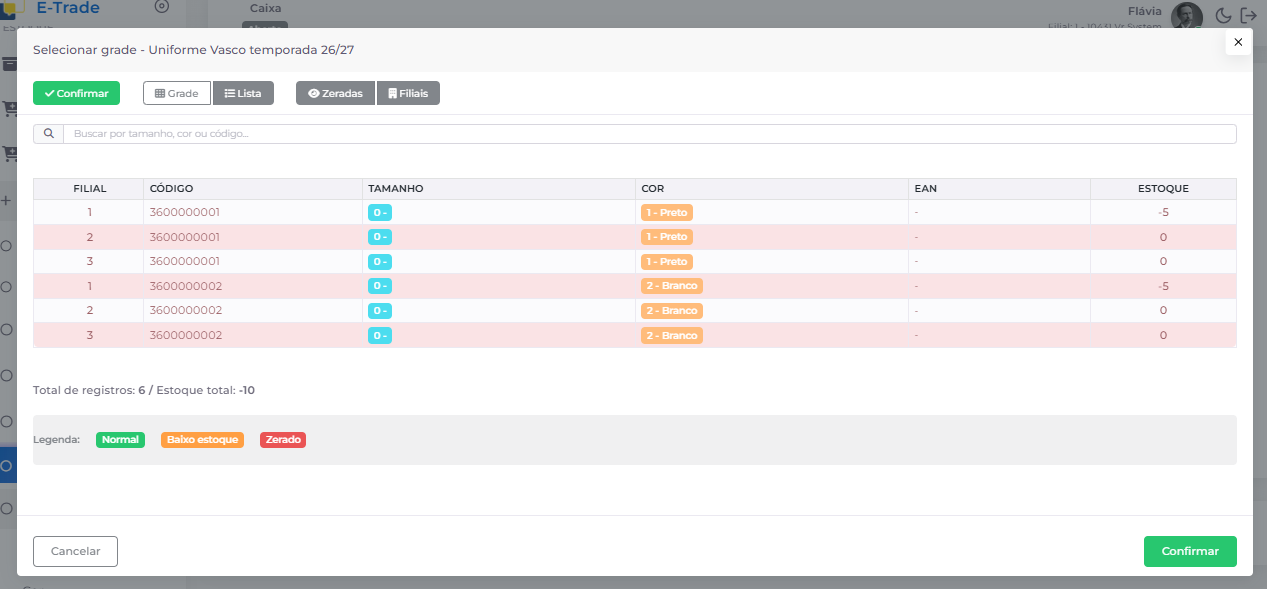Click the search magnifier icon
The height and width of the screenshot is (589, 1267).
pyautogui.click(x=48, y=133)
